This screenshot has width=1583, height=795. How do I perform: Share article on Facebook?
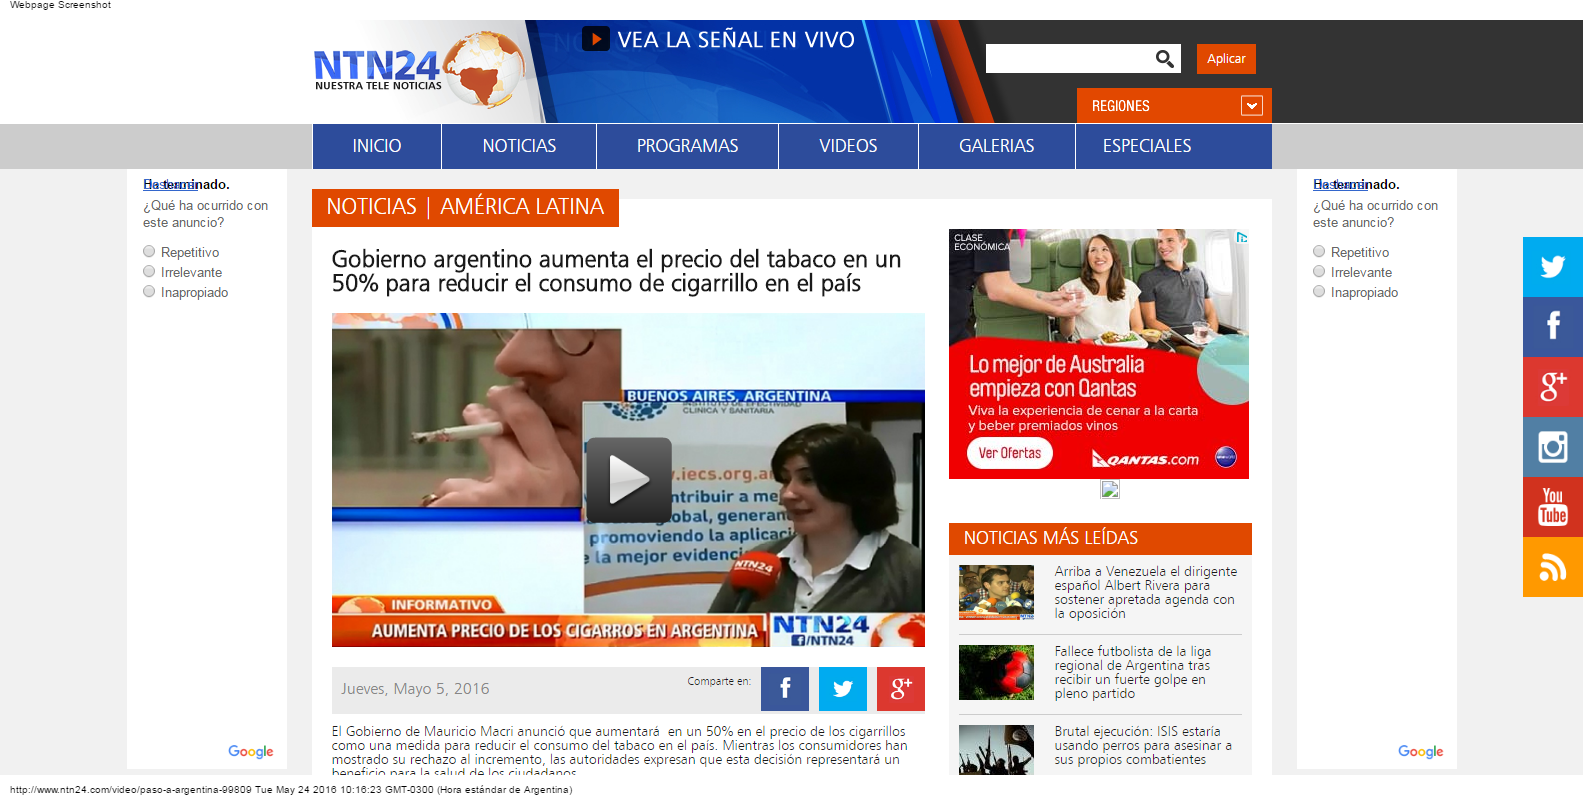click(785, 689)
